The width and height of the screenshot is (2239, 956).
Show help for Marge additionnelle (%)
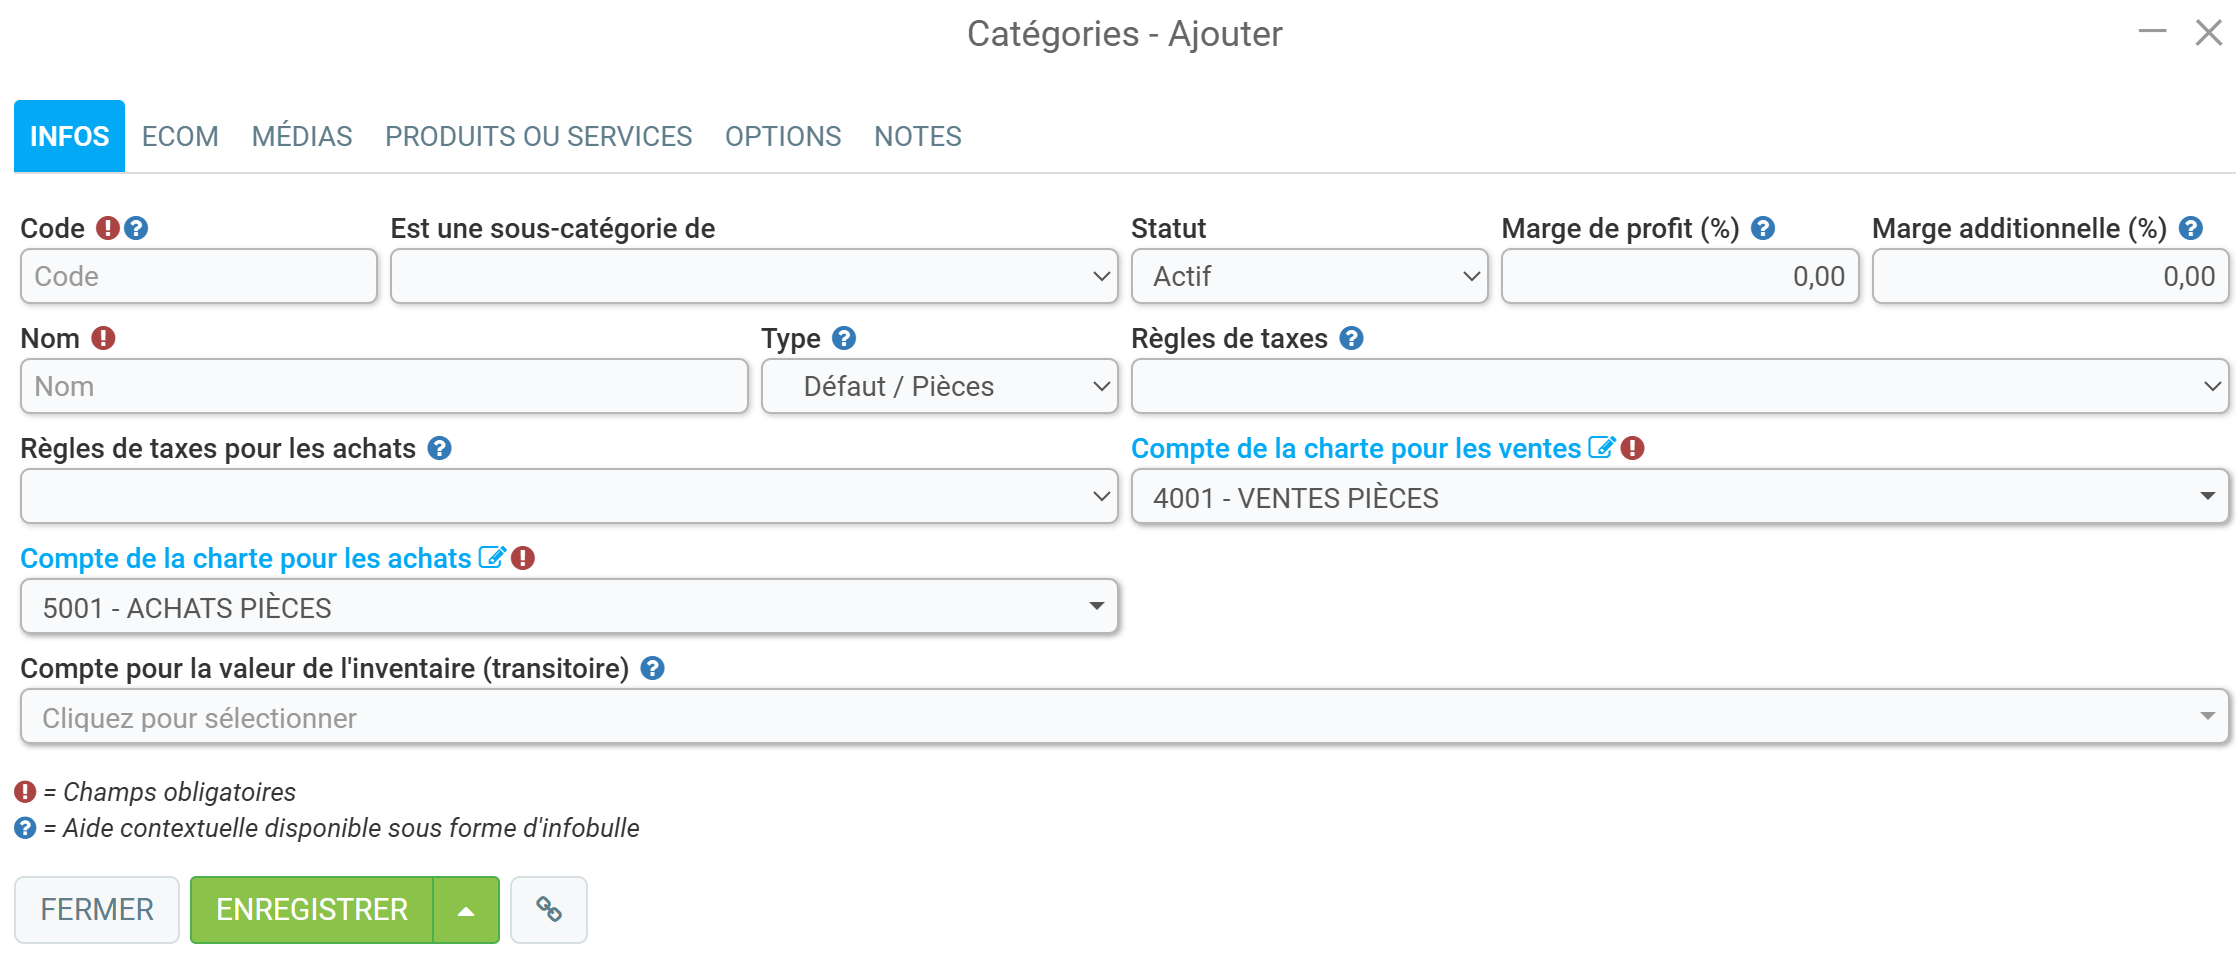tap(2191, 228)
